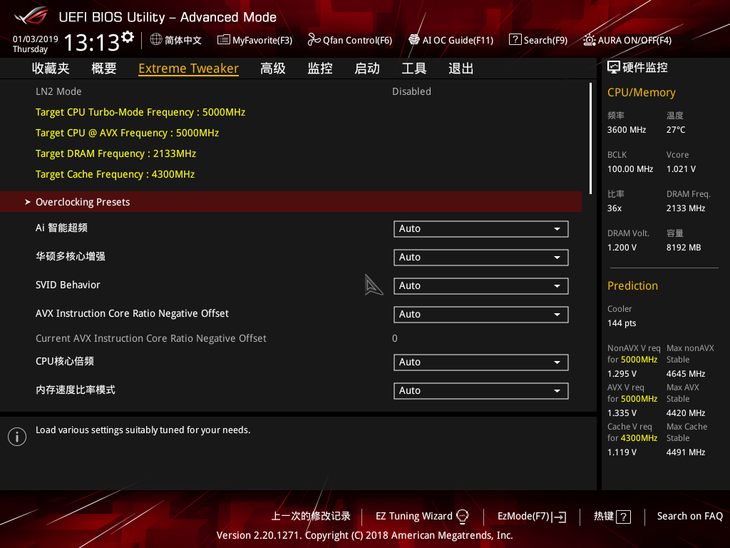Click 1.295 V NonAVX voltage value
The height and width of the screenshot is (548, 730).
click(622, 374)
